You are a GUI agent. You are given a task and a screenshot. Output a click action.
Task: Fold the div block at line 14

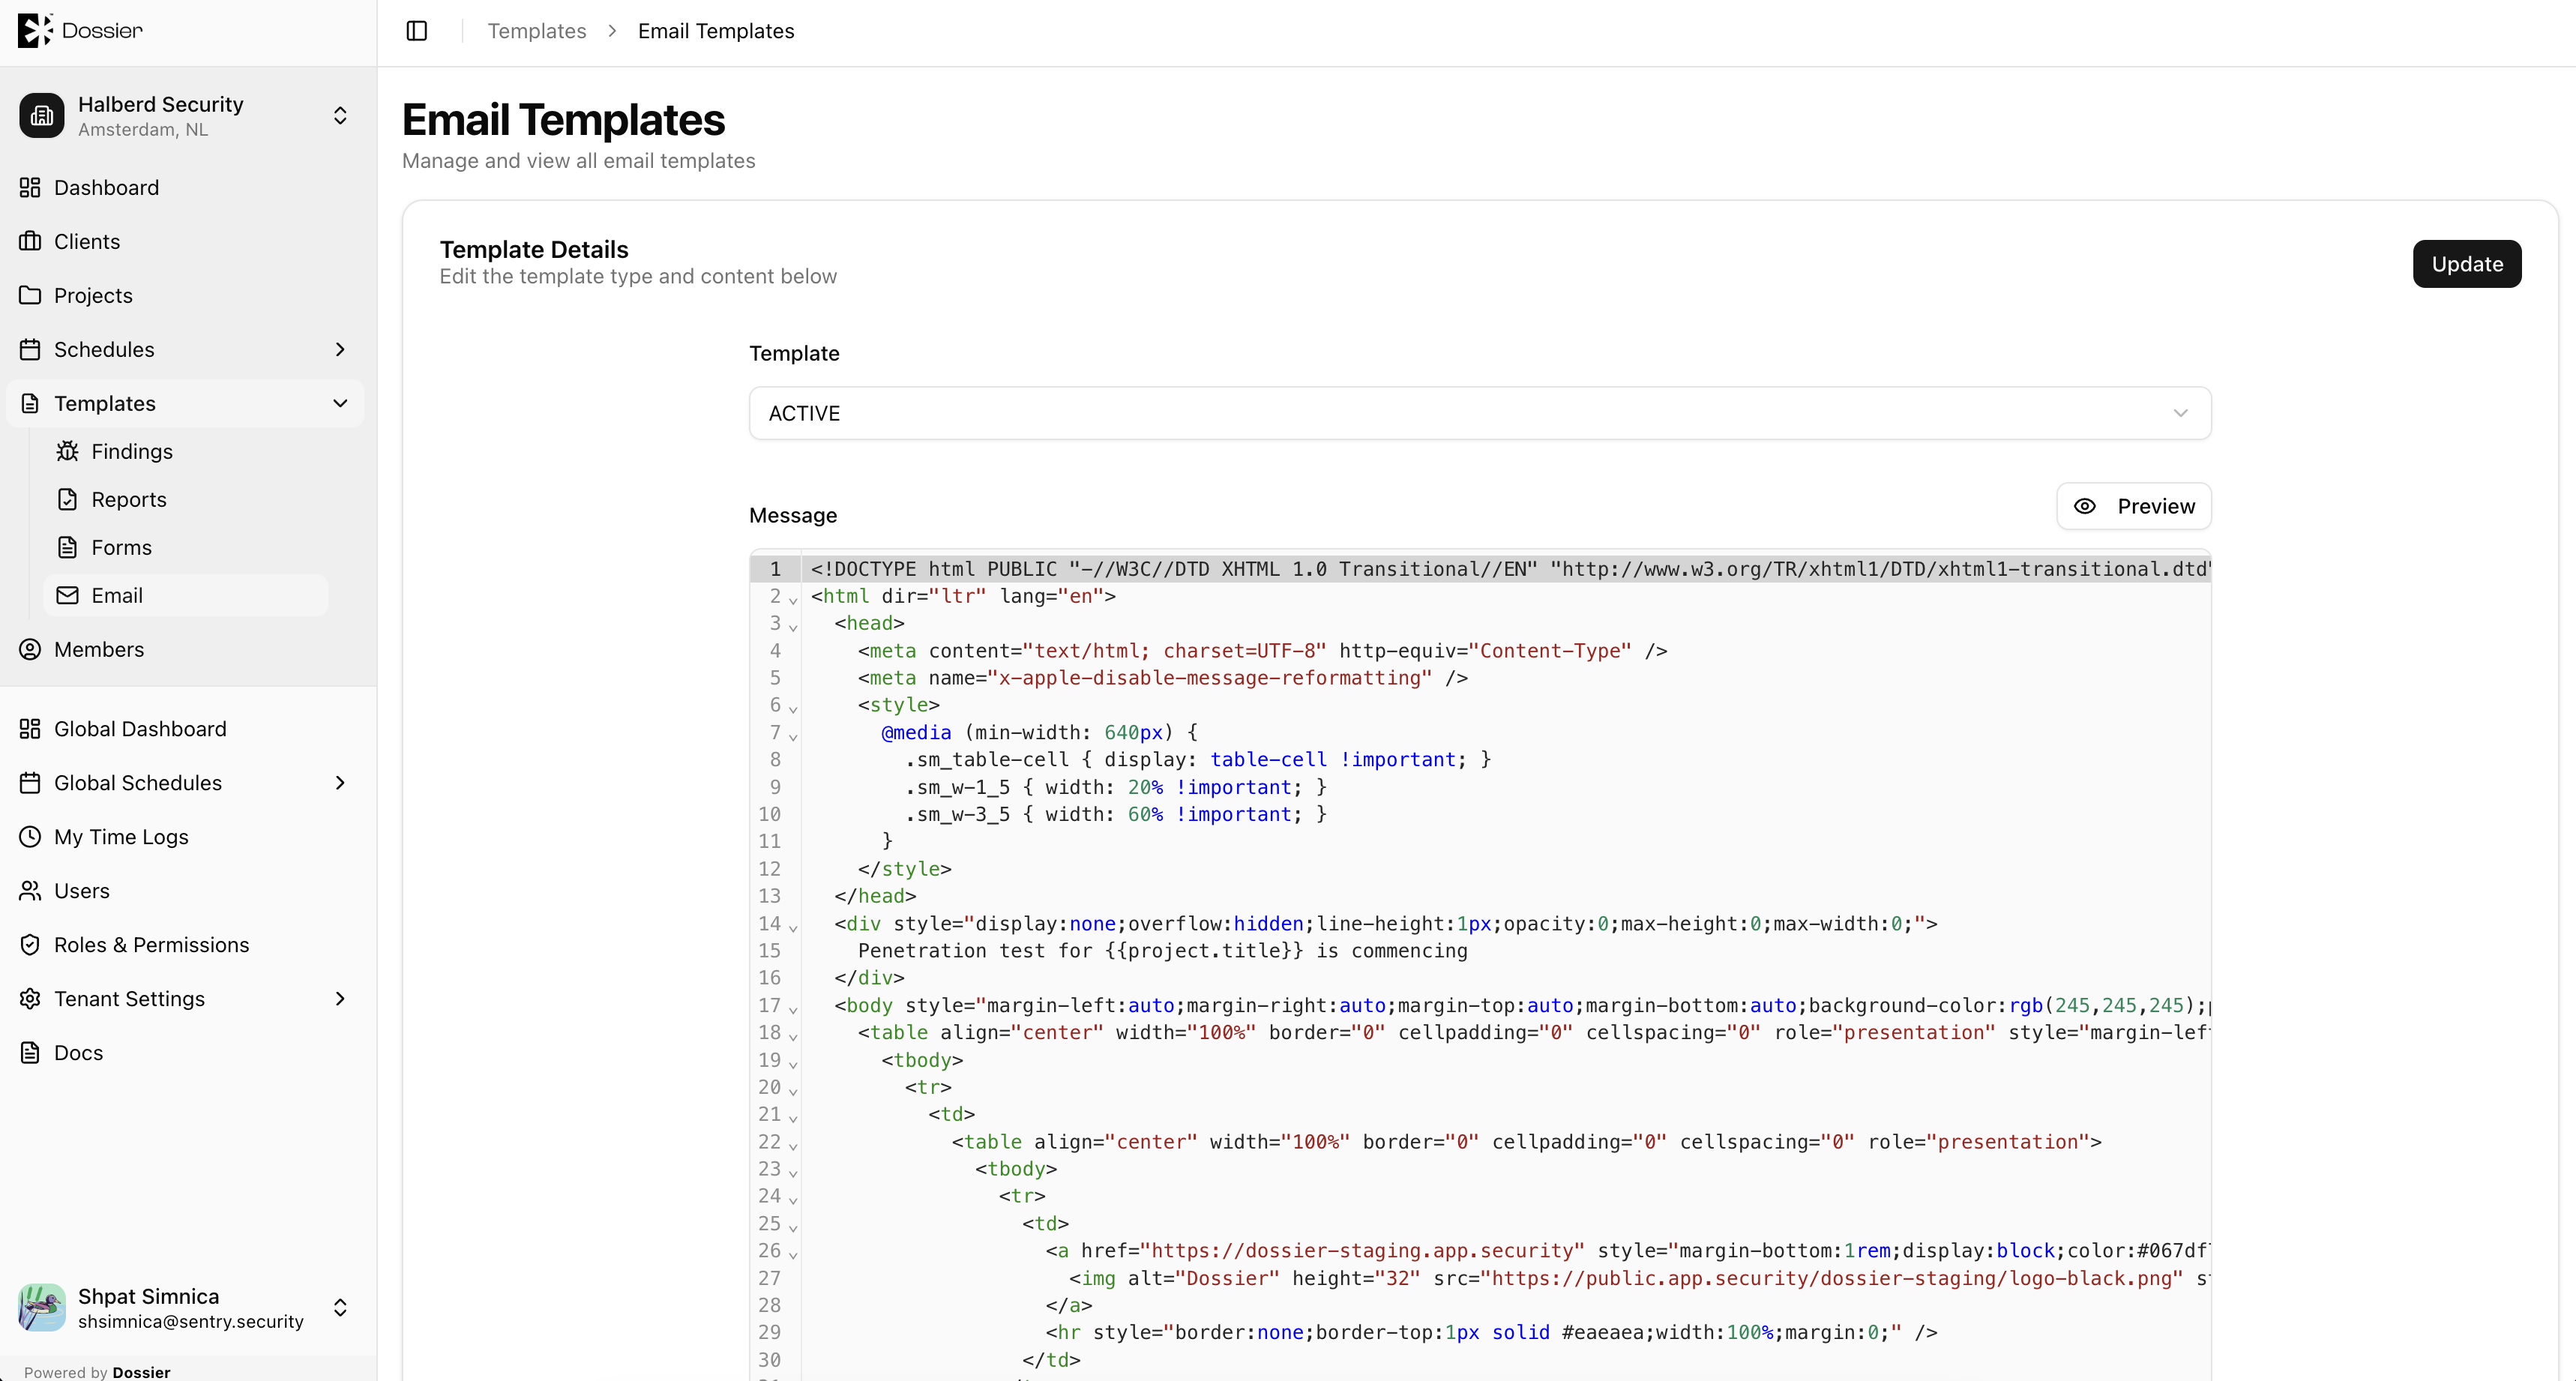pyautogui.click(x=793, y=927)
